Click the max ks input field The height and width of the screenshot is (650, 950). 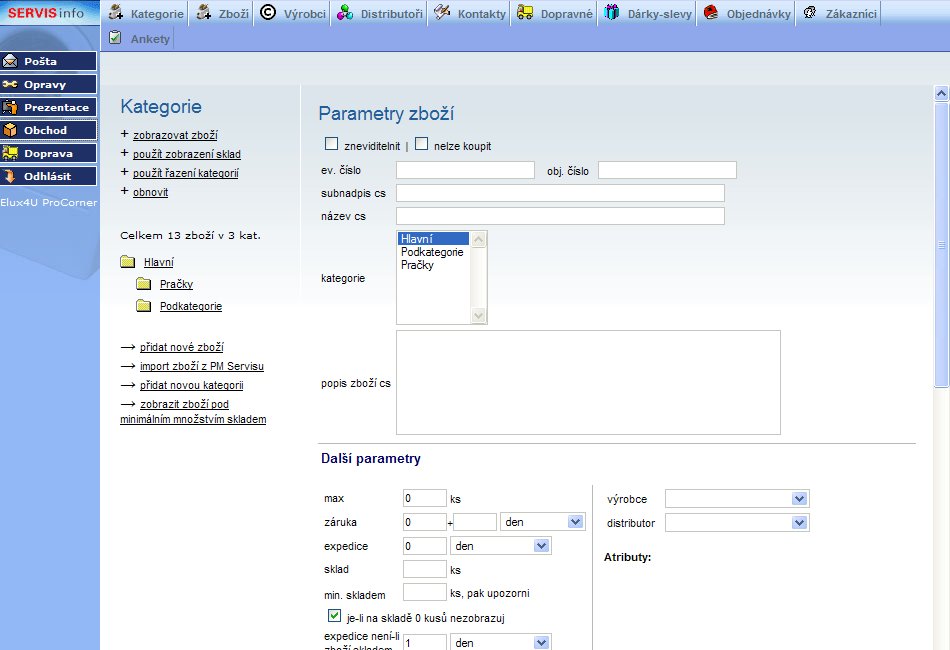tap(425, 498)
